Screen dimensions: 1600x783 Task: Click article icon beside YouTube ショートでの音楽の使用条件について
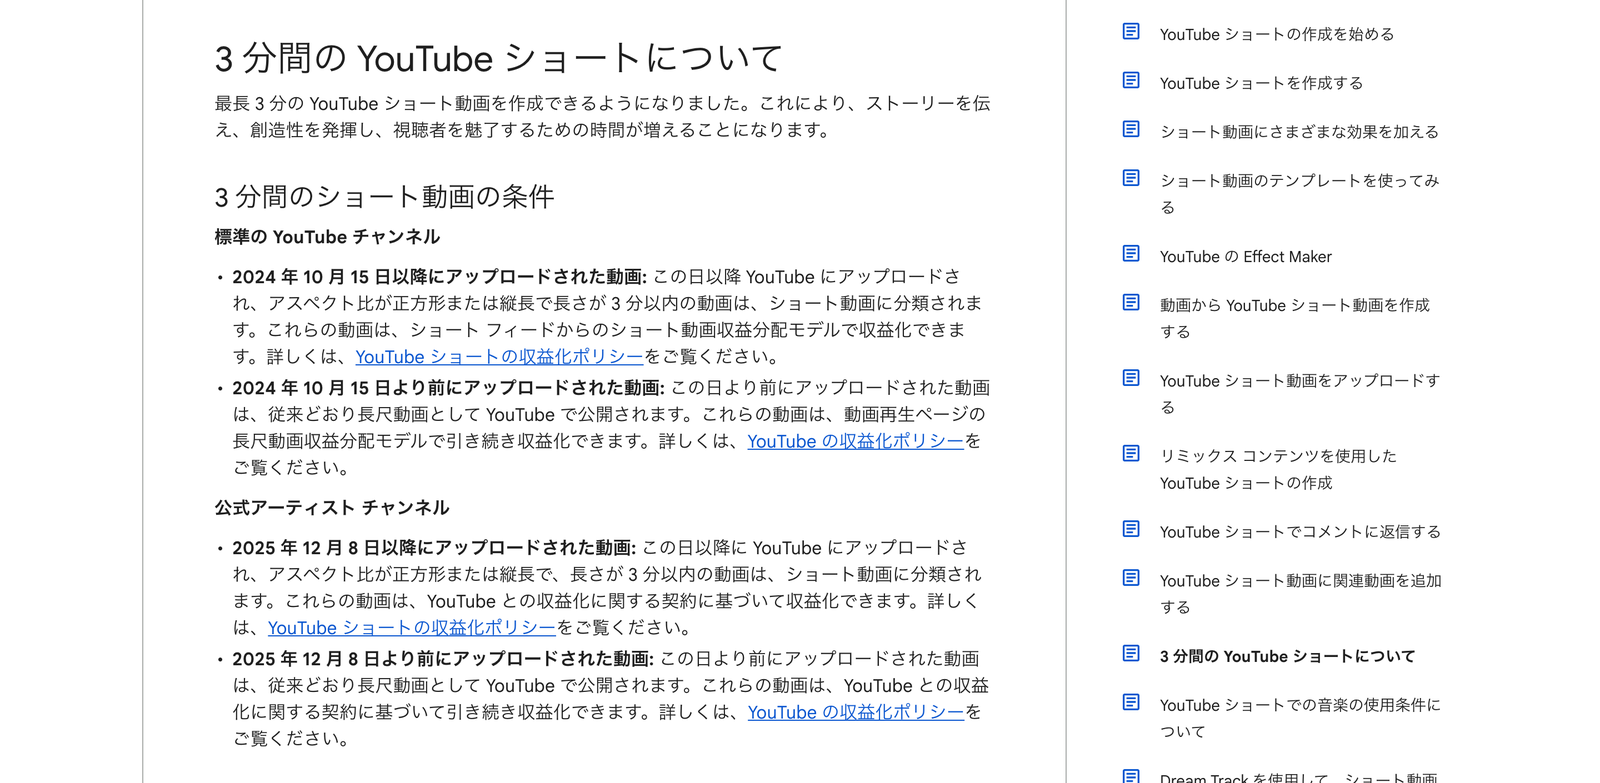pos(1131,703)
